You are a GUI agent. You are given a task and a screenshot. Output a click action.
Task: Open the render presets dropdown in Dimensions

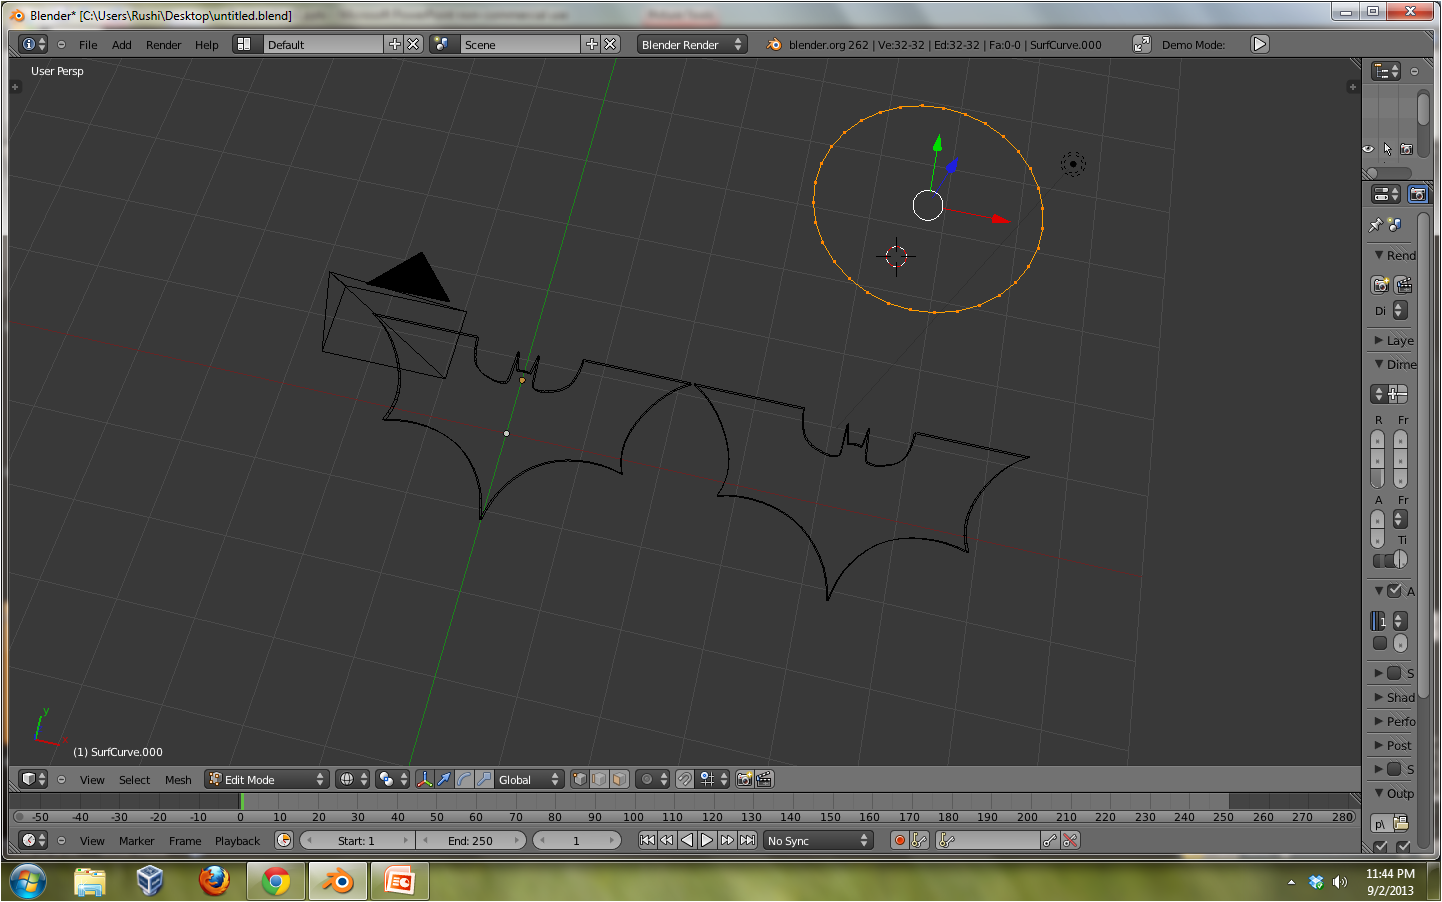point(1379,394)
